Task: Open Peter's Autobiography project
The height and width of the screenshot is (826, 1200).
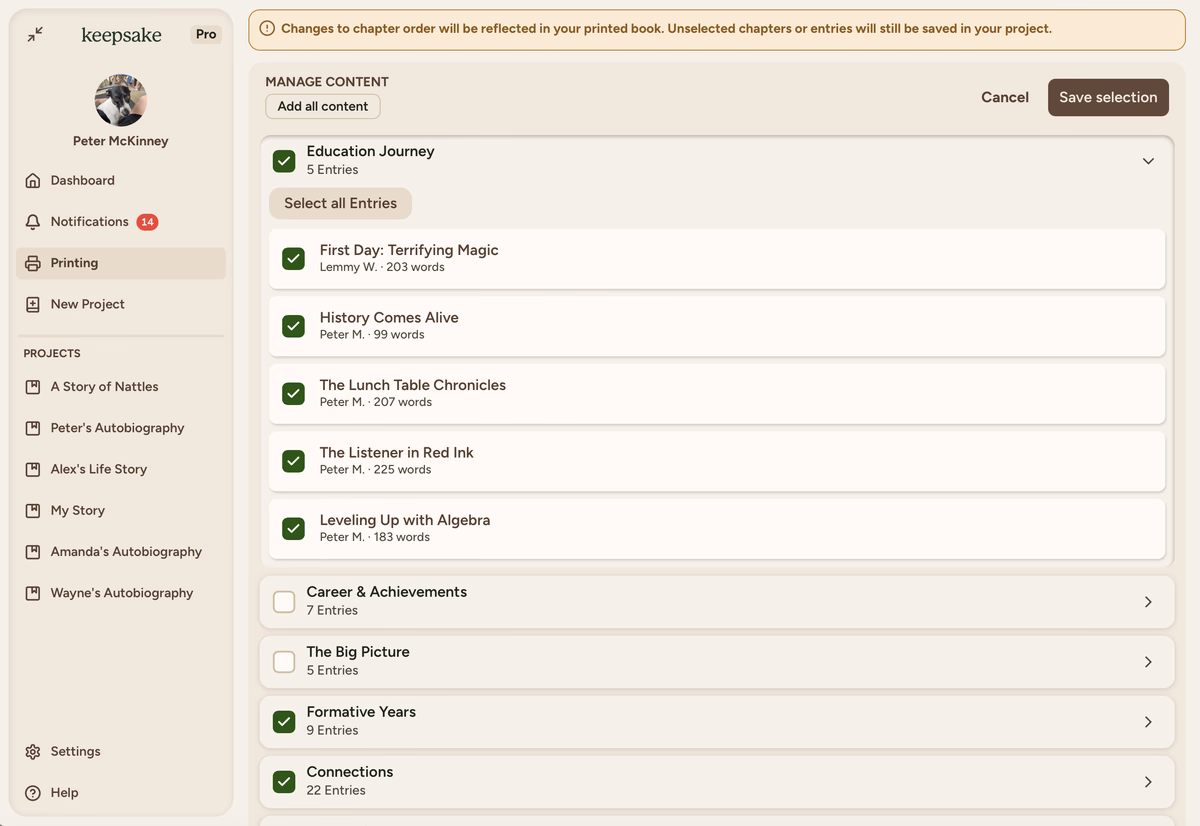Action: tap(117, 428)
